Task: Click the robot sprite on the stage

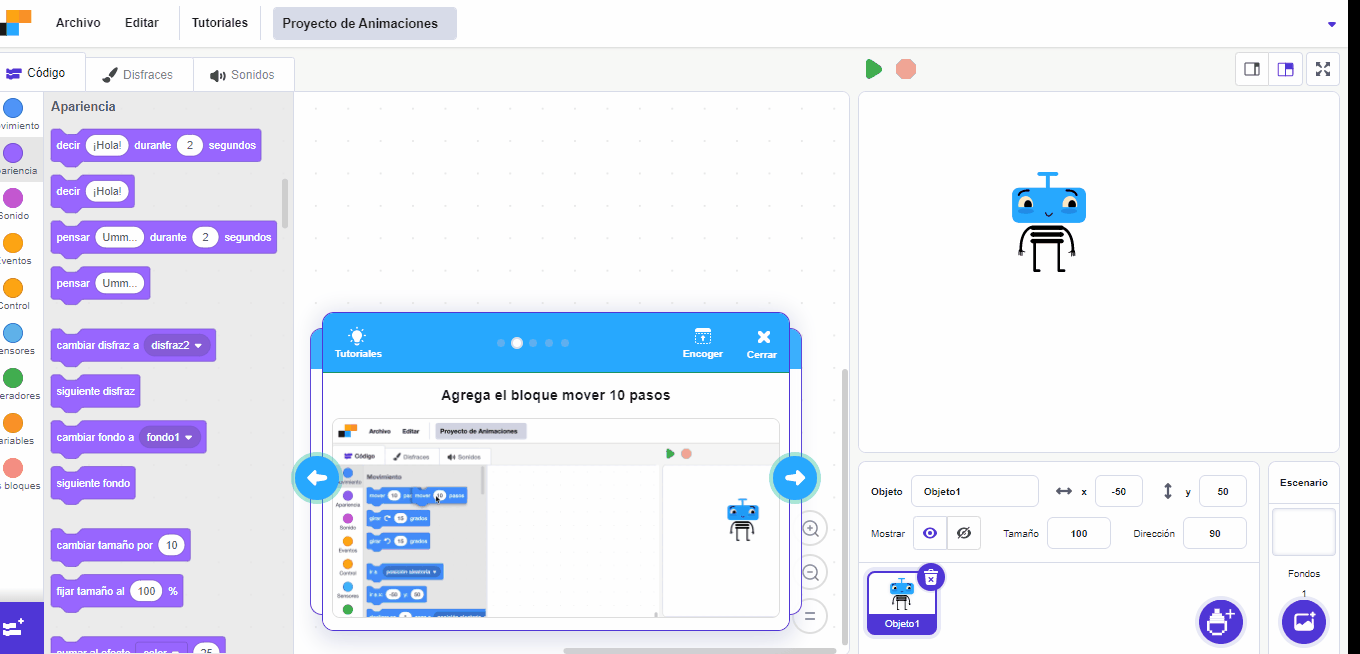Action: 1048,222
